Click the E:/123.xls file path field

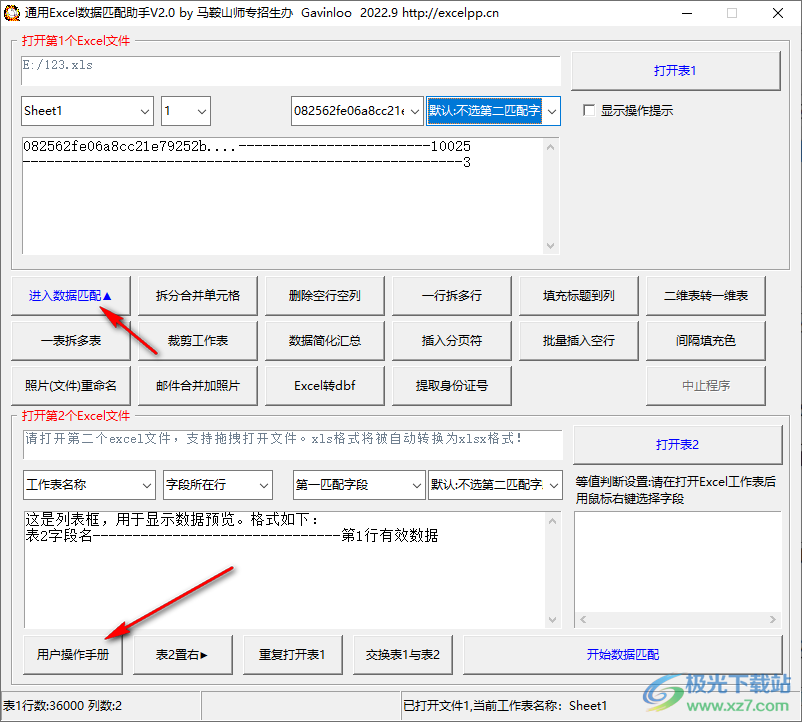click(291, 71)
